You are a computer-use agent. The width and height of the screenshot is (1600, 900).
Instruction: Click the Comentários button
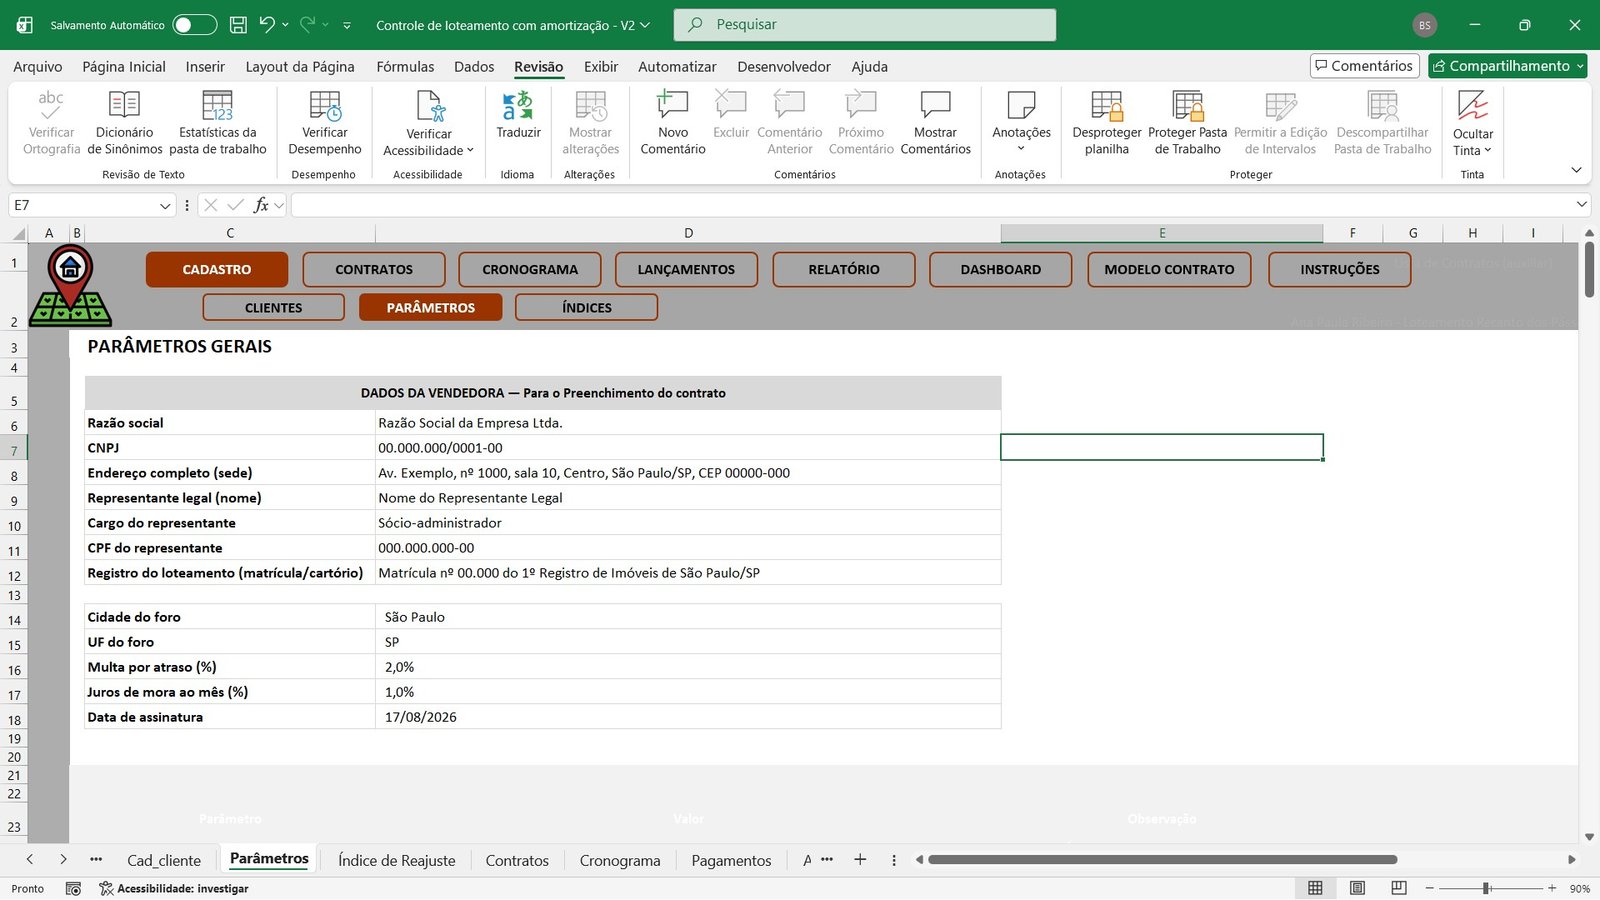[x=1364, y=66]
